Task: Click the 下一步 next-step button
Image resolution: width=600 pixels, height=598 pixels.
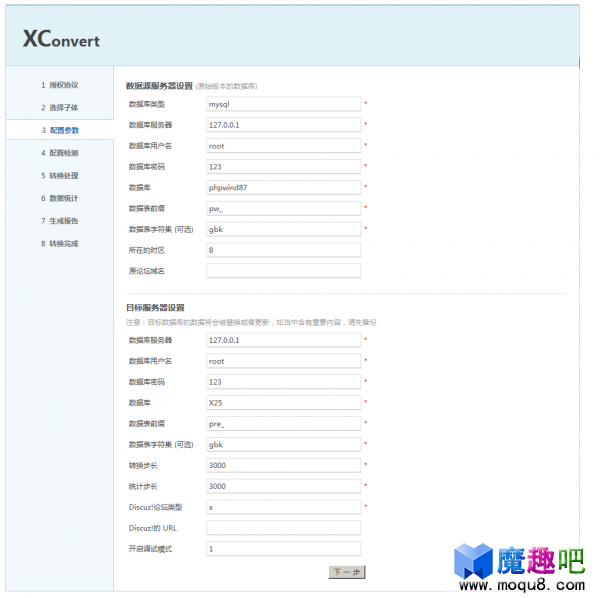Action: [x=347, y=572]
